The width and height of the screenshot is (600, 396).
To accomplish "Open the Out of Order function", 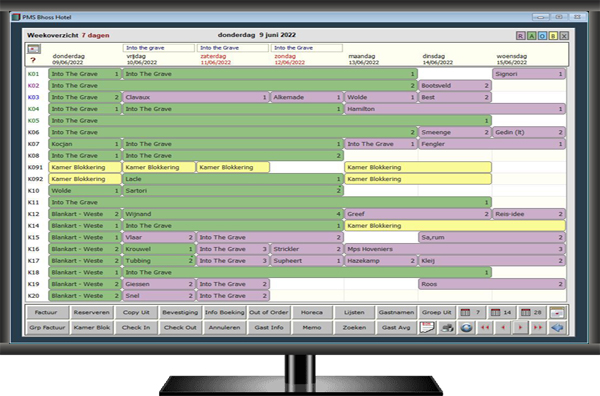I will [x=269, y=313].
